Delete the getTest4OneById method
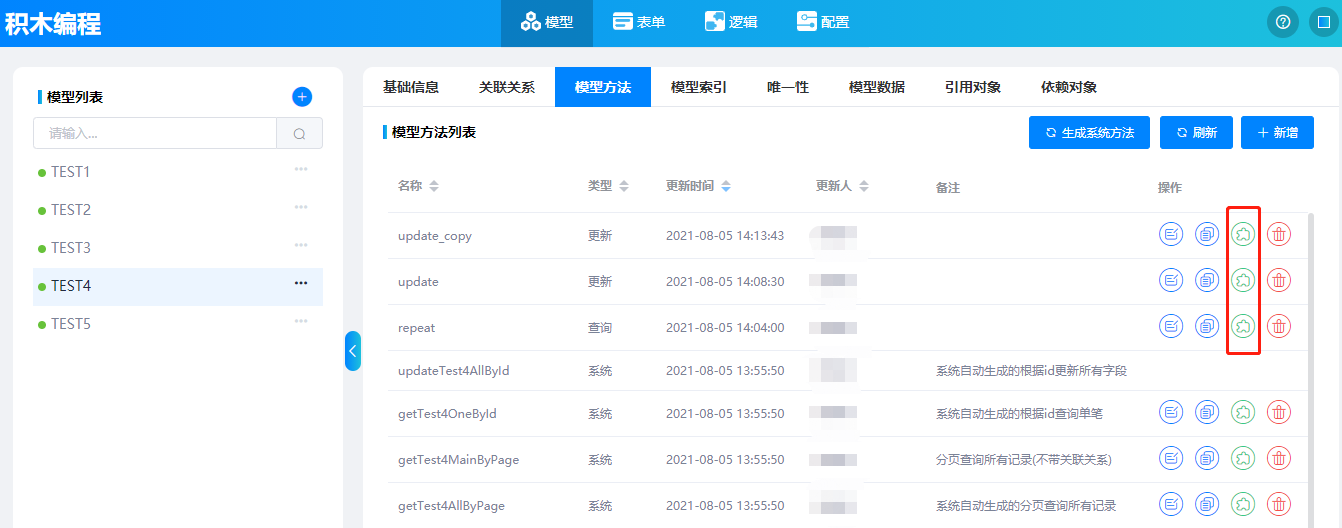This screenshot has height=528, width=1342. pos(1279,412)
